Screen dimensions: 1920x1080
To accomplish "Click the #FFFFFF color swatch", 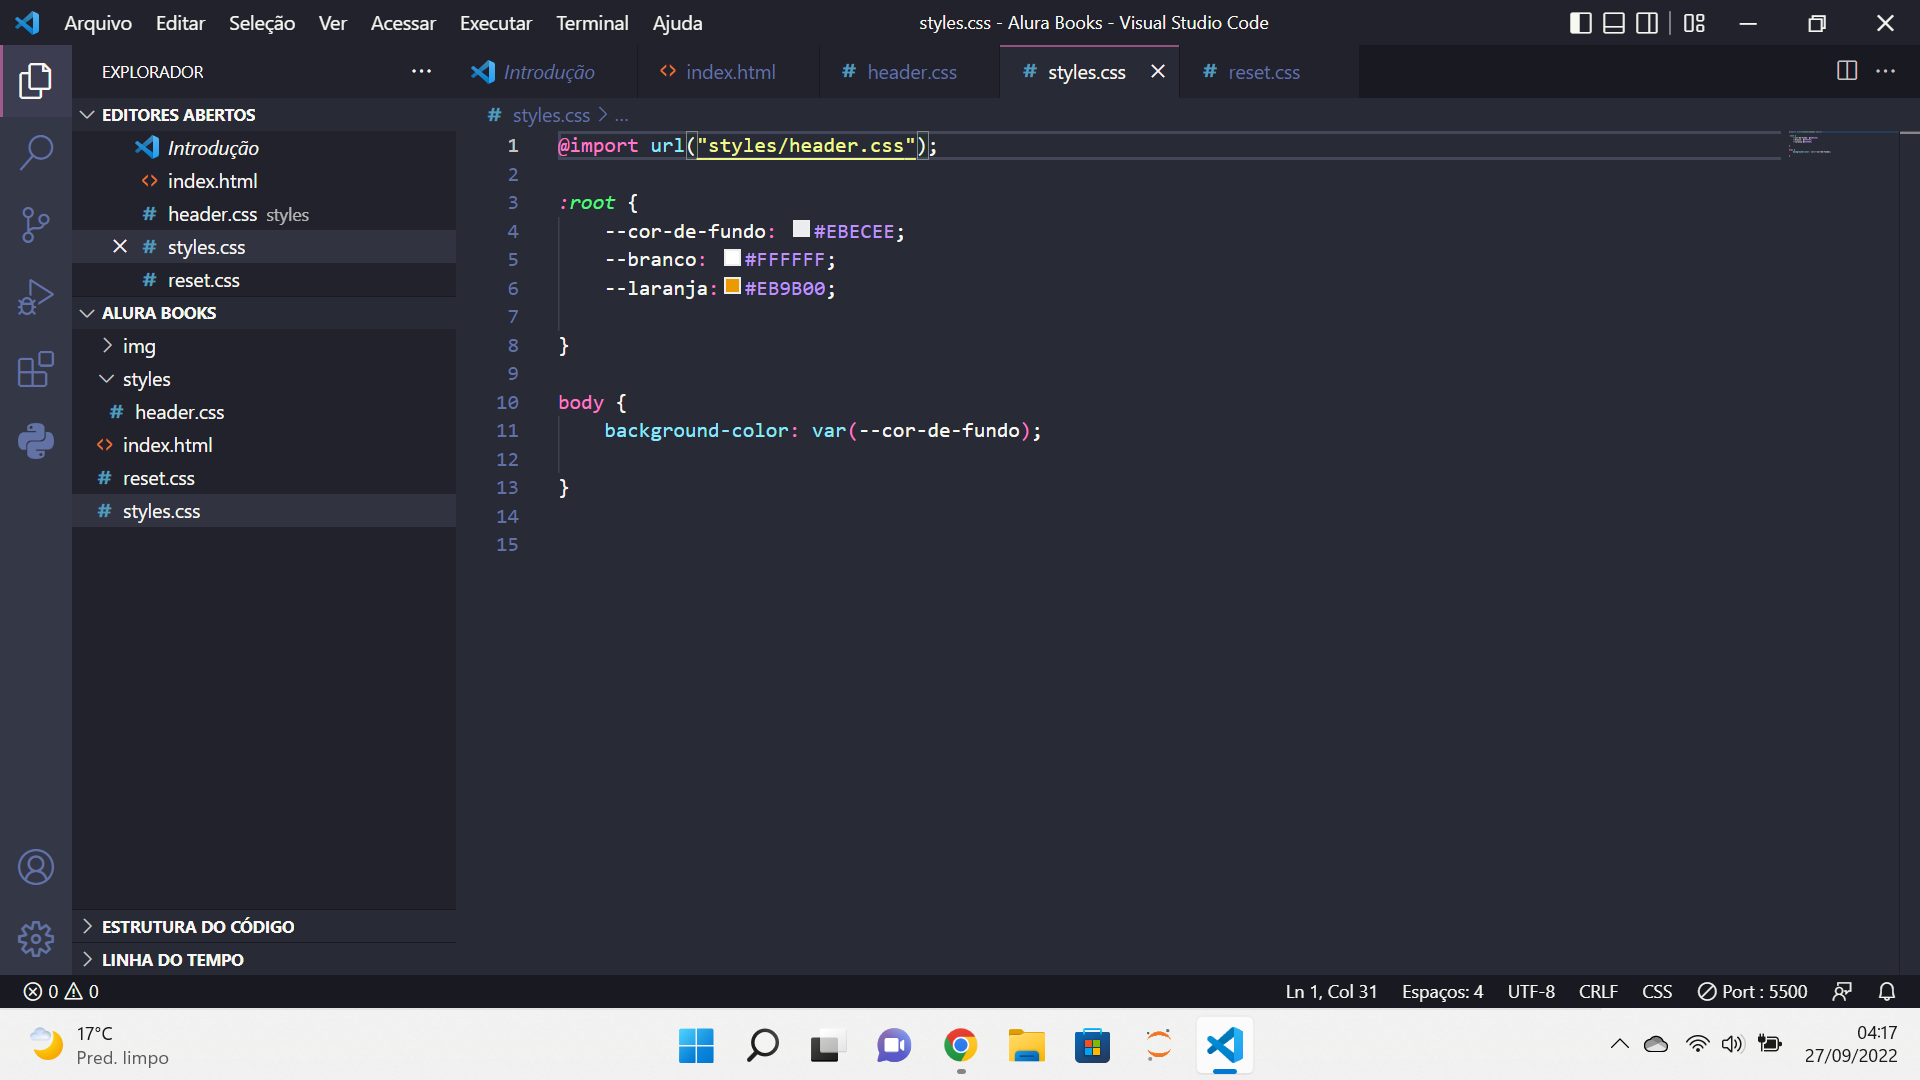I will click(732, 257).
